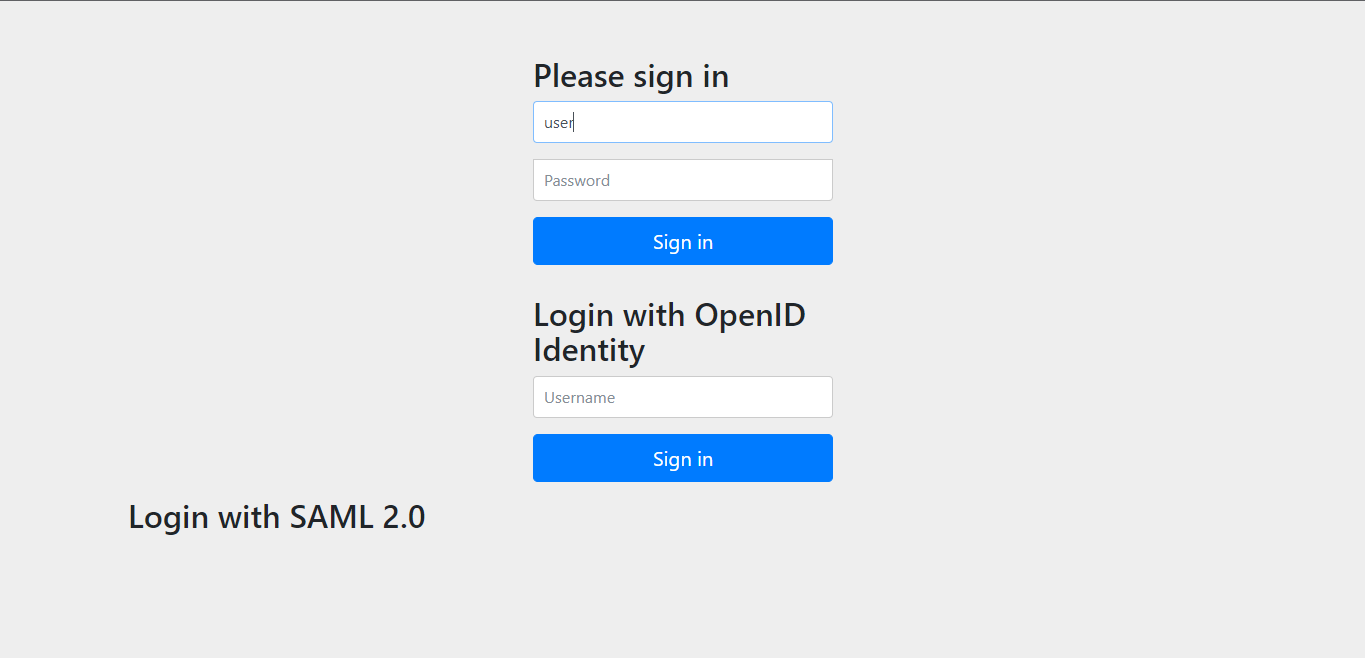The height and width of the screenshot is (658, 1365).
Task: Click the Username placeholder text in OpenID form
Action: 579,397
